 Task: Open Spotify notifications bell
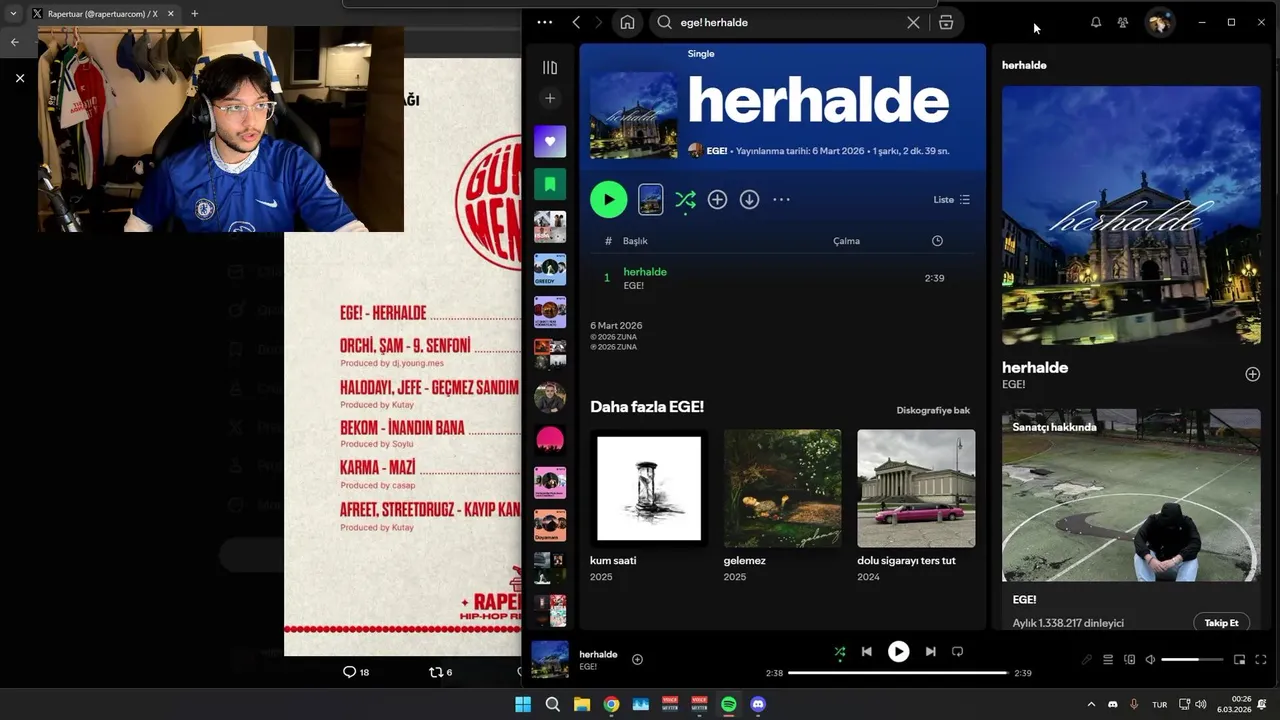[x=1096, y=22]
